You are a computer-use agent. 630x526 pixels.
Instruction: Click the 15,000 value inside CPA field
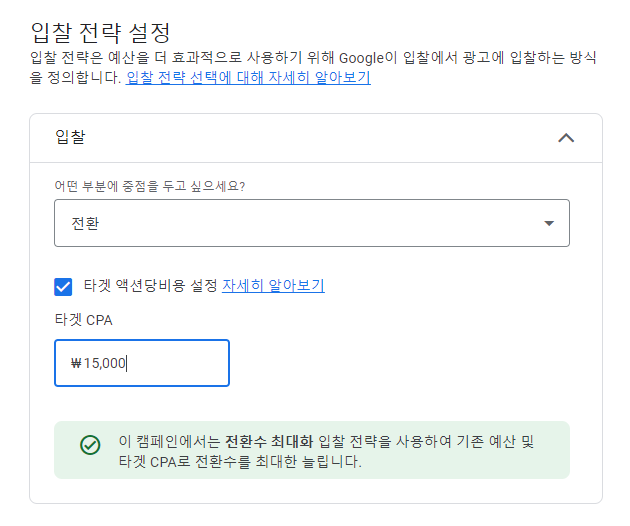104,363
